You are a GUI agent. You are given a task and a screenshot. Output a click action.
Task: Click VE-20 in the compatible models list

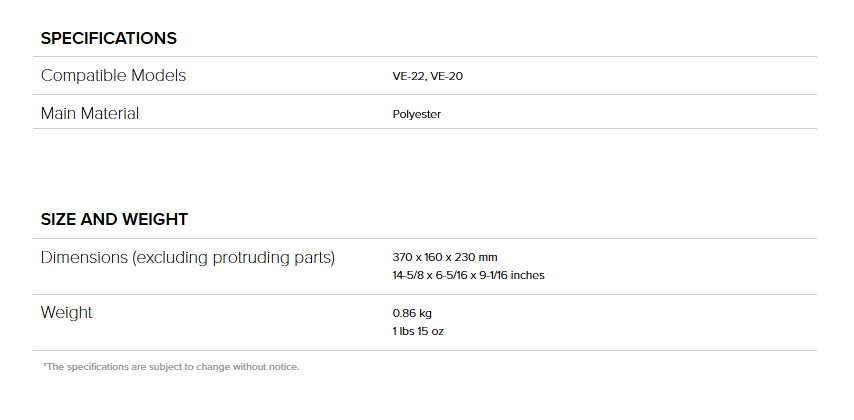pyautogui.click(x=447, y=76)
